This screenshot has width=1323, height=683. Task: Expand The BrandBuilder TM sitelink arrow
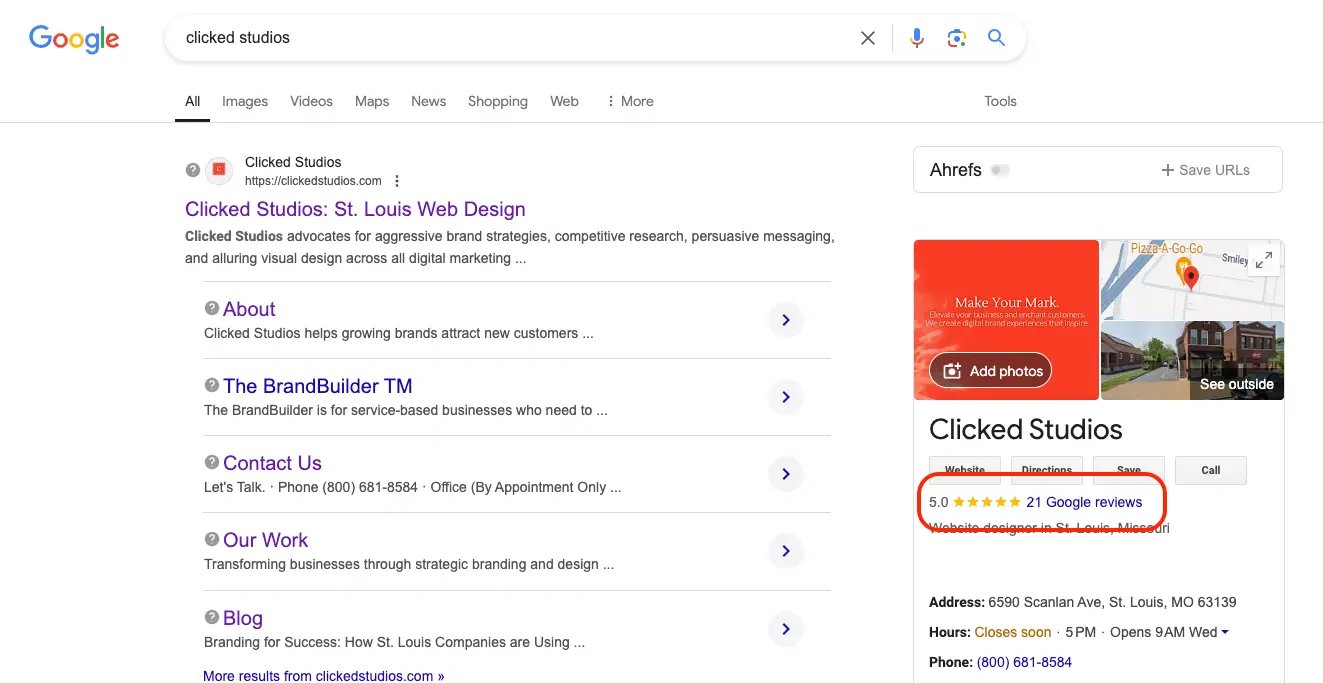(x=786, y=397)
